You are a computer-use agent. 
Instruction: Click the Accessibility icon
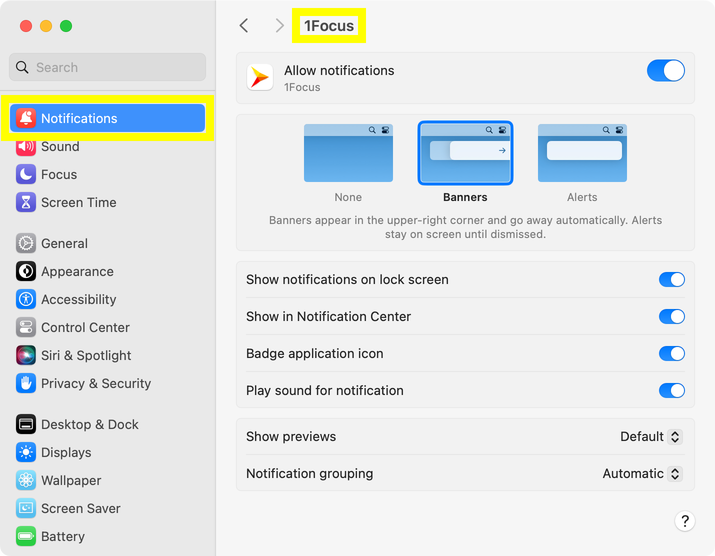click(x=26, y=299)
